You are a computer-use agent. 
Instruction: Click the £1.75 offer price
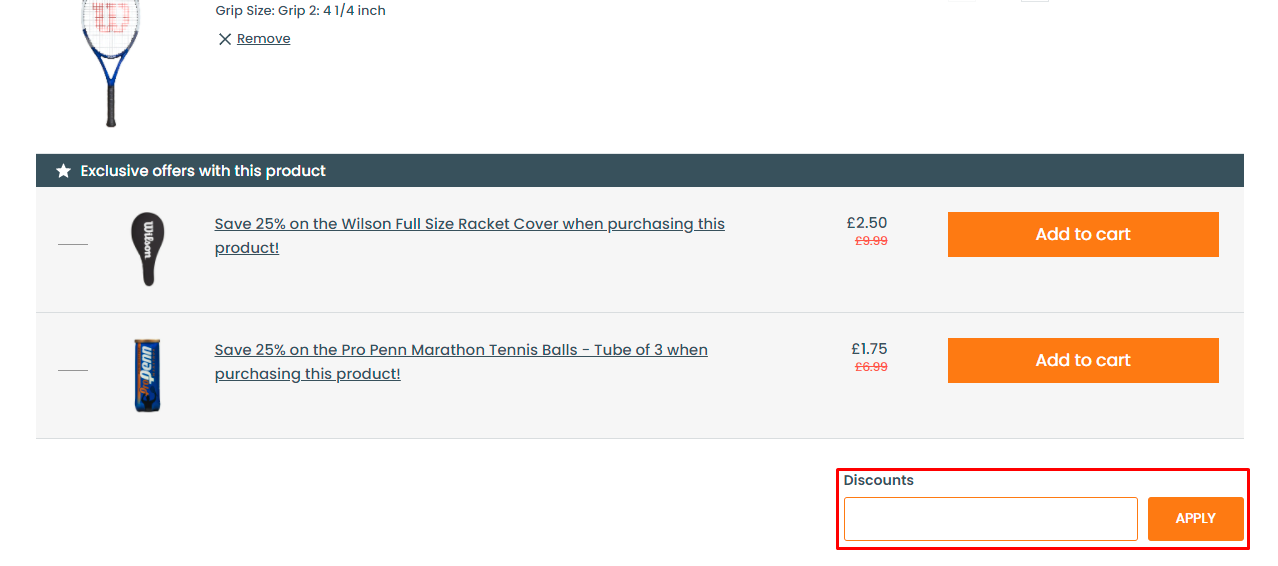pos(868,349)
